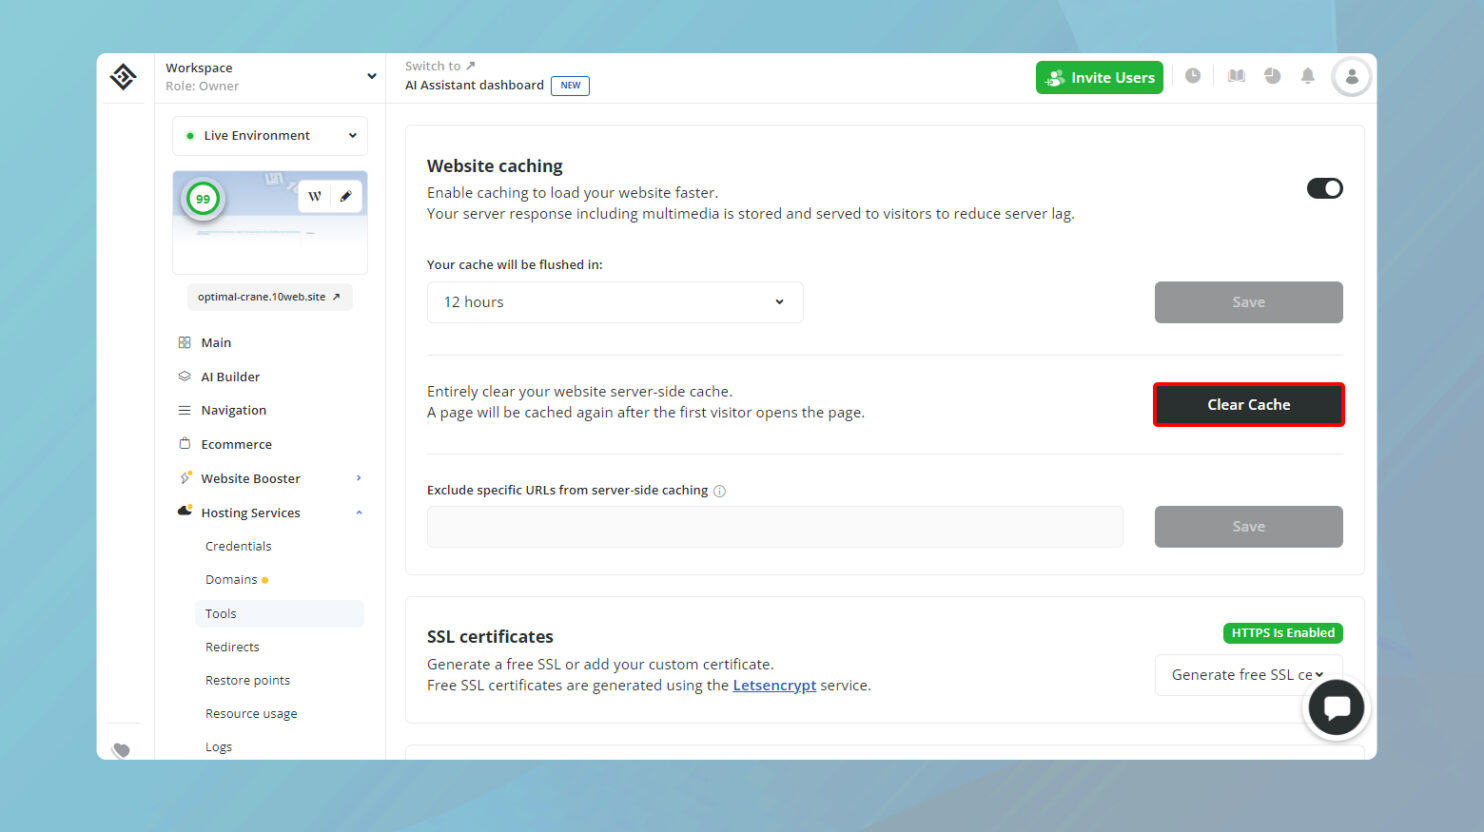Screen dimensions: 1484x832
Task: Open the documentation book icon
Action: (x=1236, y=76)
